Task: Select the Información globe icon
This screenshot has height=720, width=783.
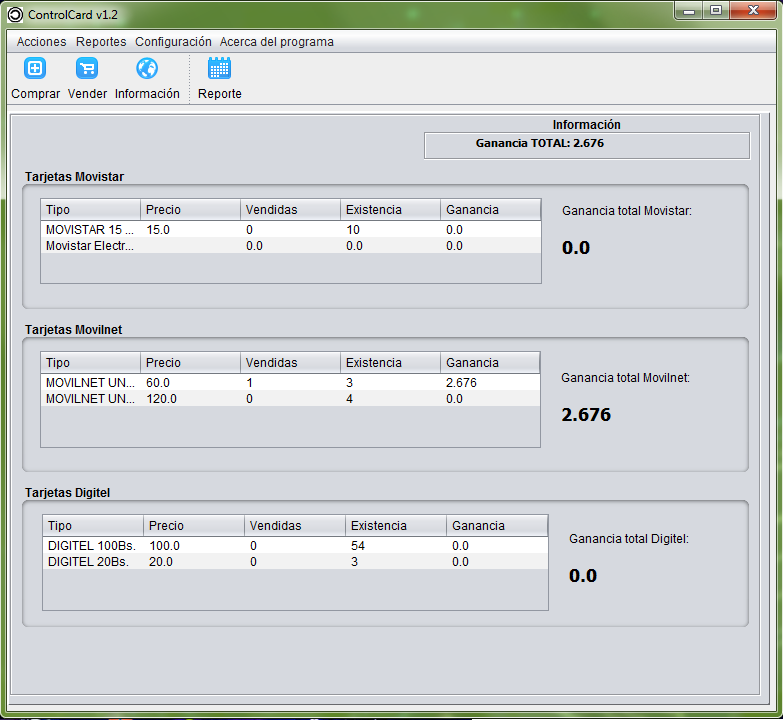Action: pyautogui.click(x=147, y=69)
